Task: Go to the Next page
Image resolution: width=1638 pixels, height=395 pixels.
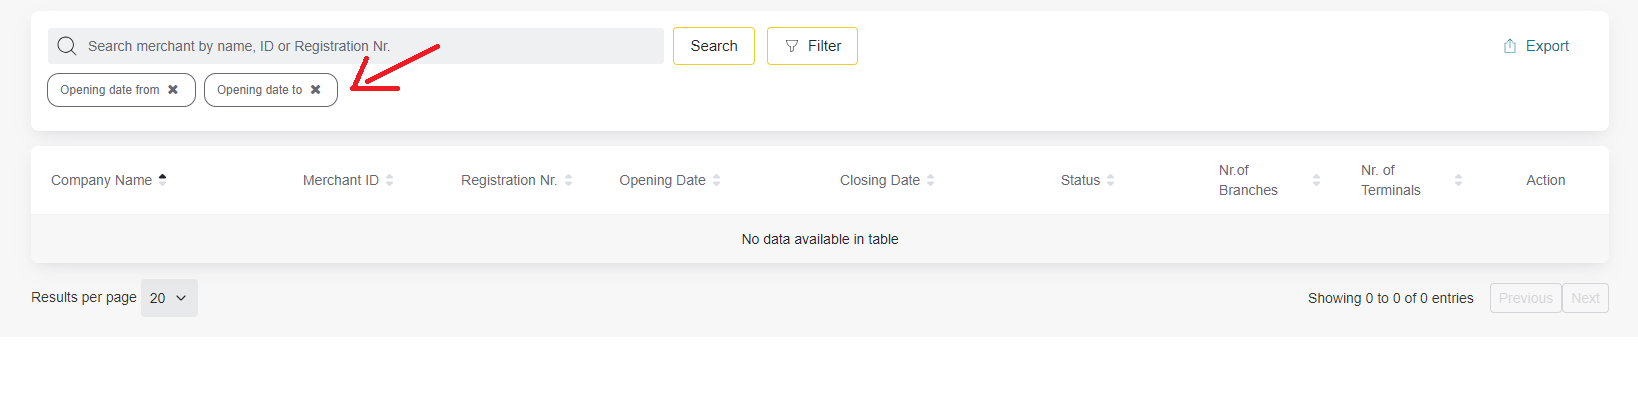Action: point(1585,298)
